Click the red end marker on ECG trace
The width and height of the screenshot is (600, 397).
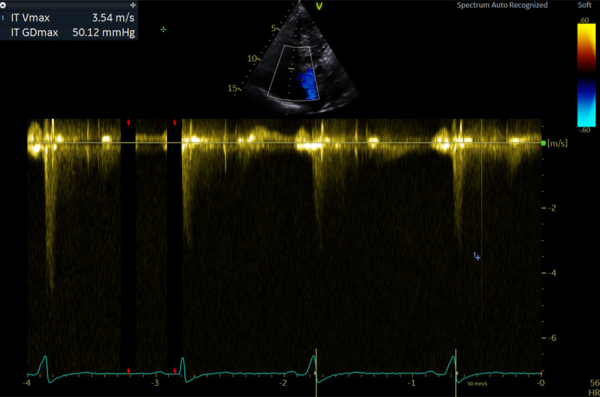point(541,372)
